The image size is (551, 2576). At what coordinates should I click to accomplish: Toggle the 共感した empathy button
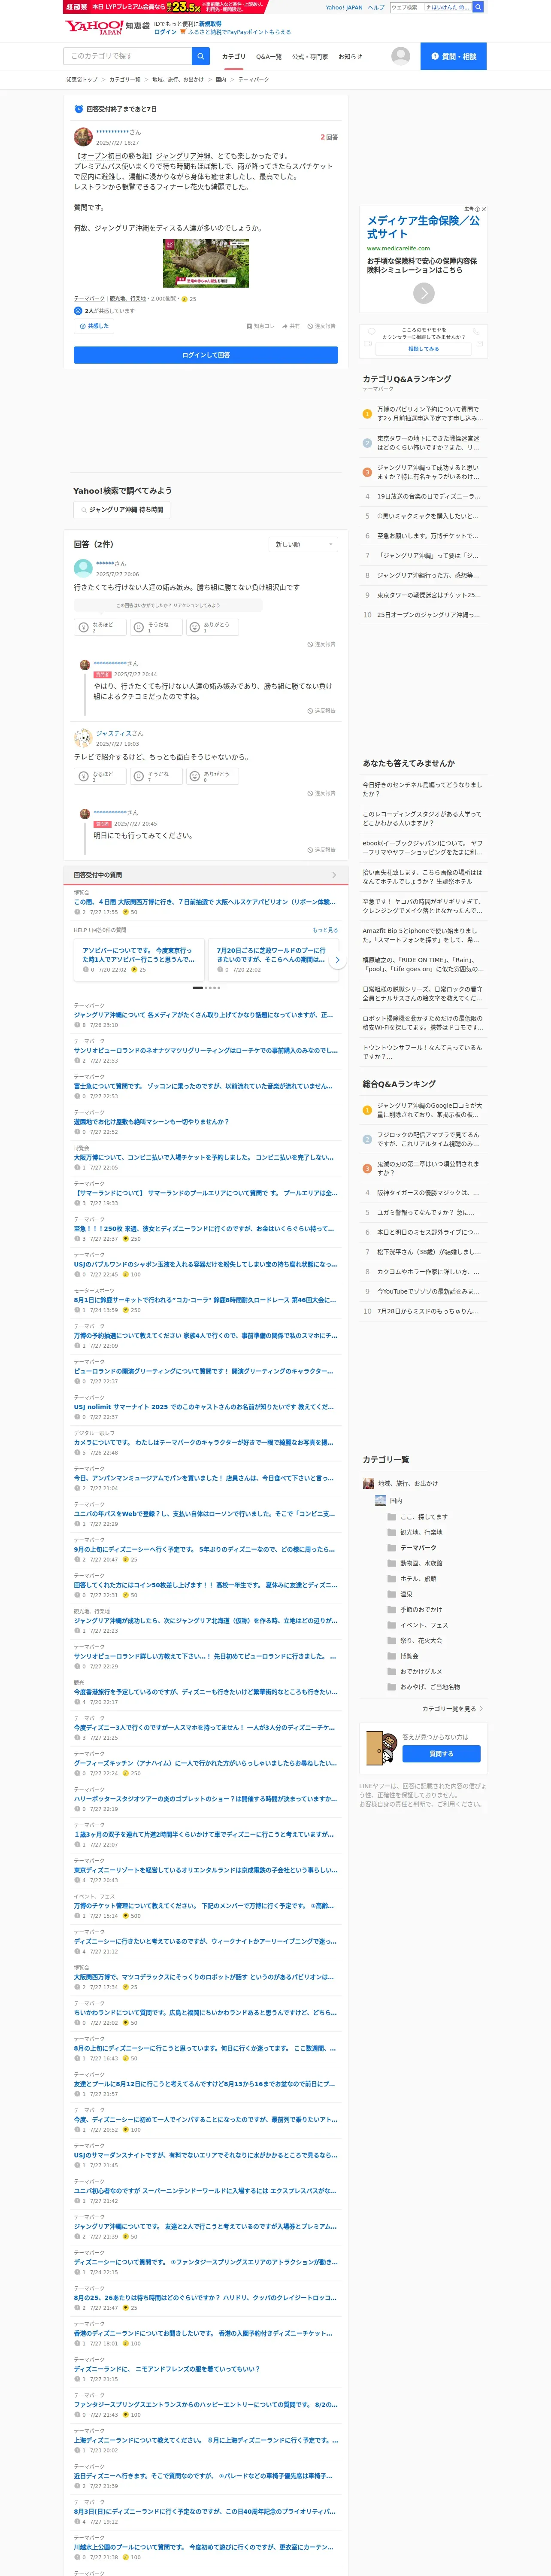click(94, 326)
